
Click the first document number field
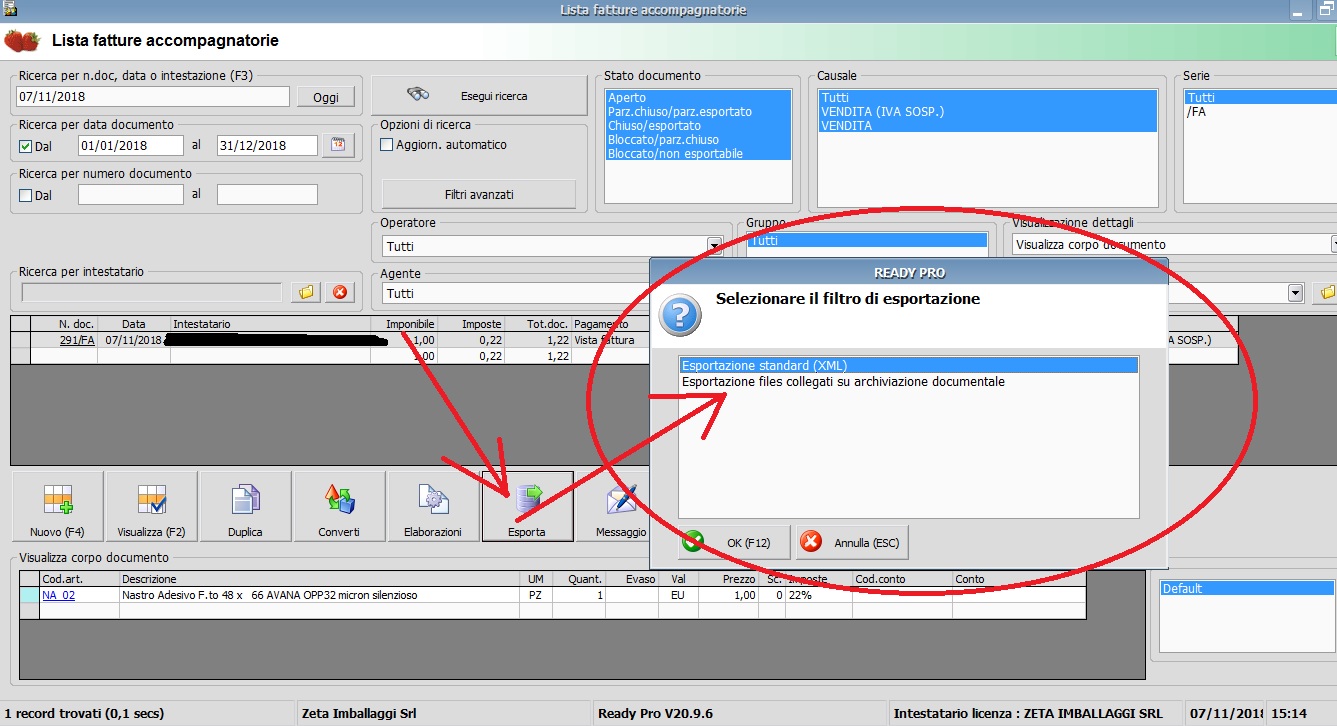(131, 195)
